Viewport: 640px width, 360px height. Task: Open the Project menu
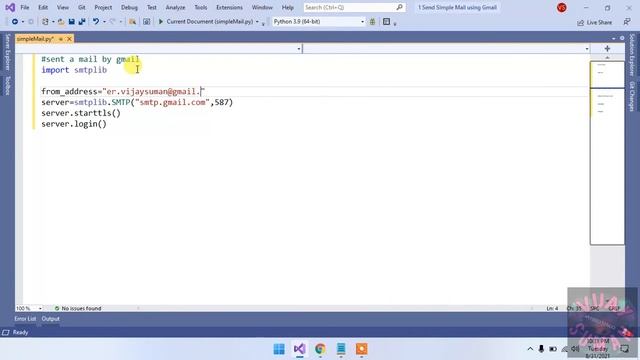pos(103,7)
